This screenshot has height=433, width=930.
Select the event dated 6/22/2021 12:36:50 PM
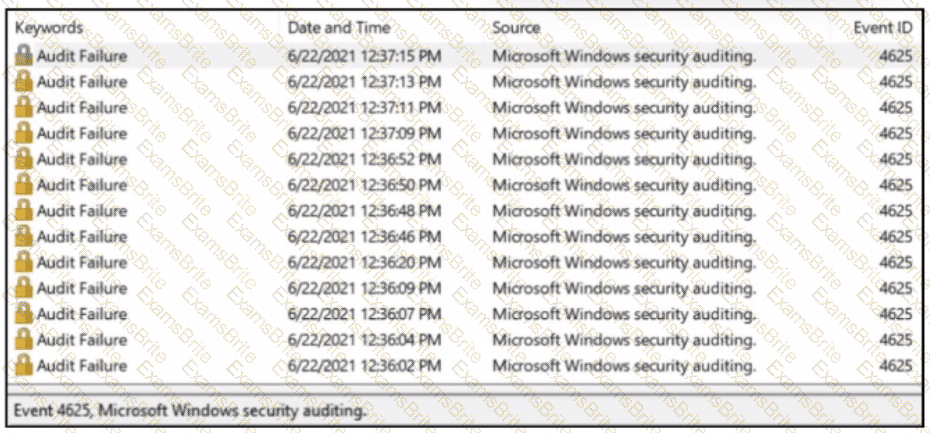coord(364,185)
